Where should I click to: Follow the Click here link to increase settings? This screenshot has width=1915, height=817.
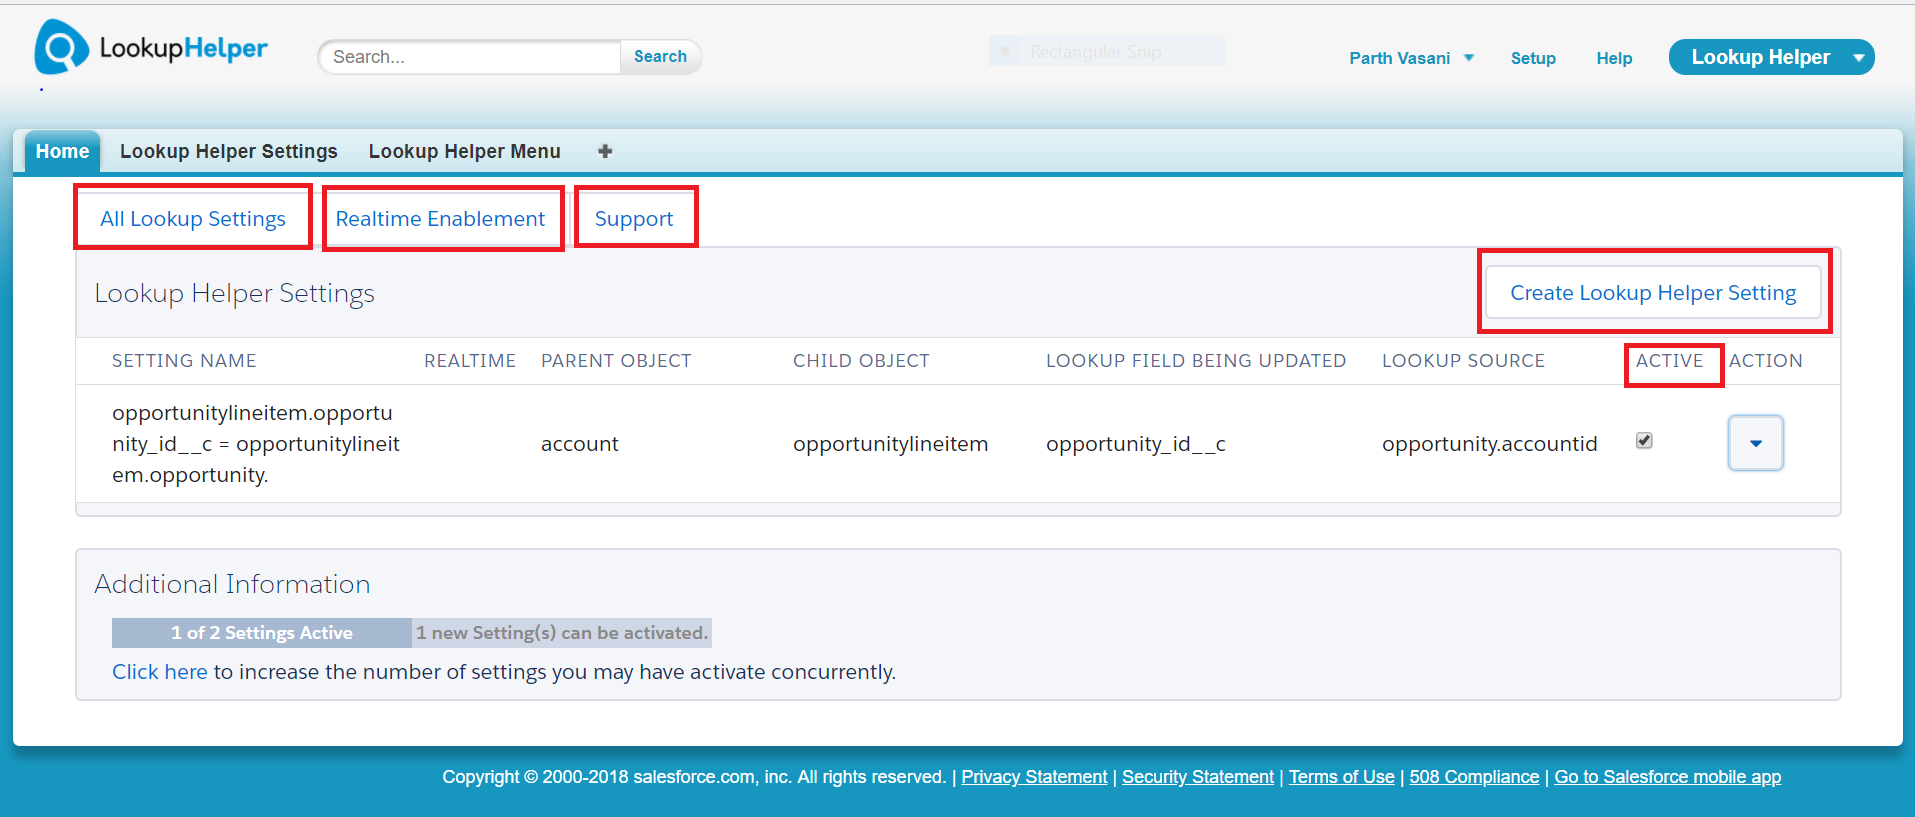[160, 672]
